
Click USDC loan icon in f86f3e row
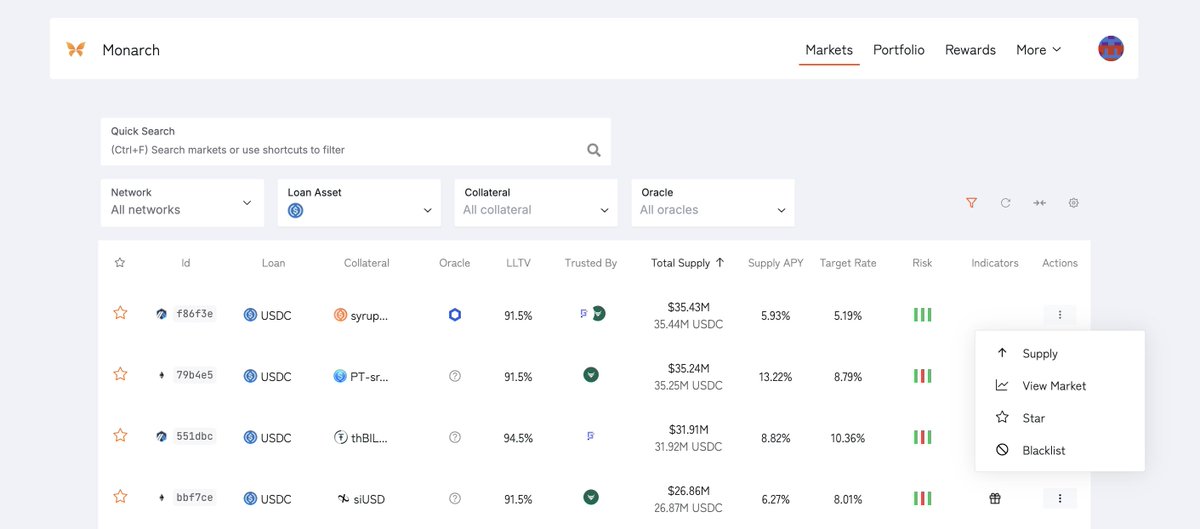(250, 315)
